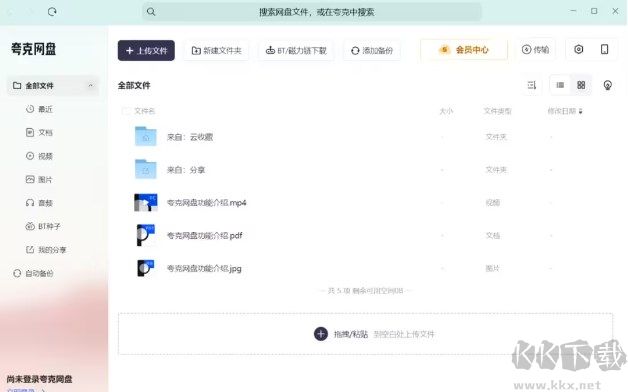Image resolution: width=628 pixels, height=392 pixels.
Task: Sort by the 大小 size column
Action: coord(446,111)
